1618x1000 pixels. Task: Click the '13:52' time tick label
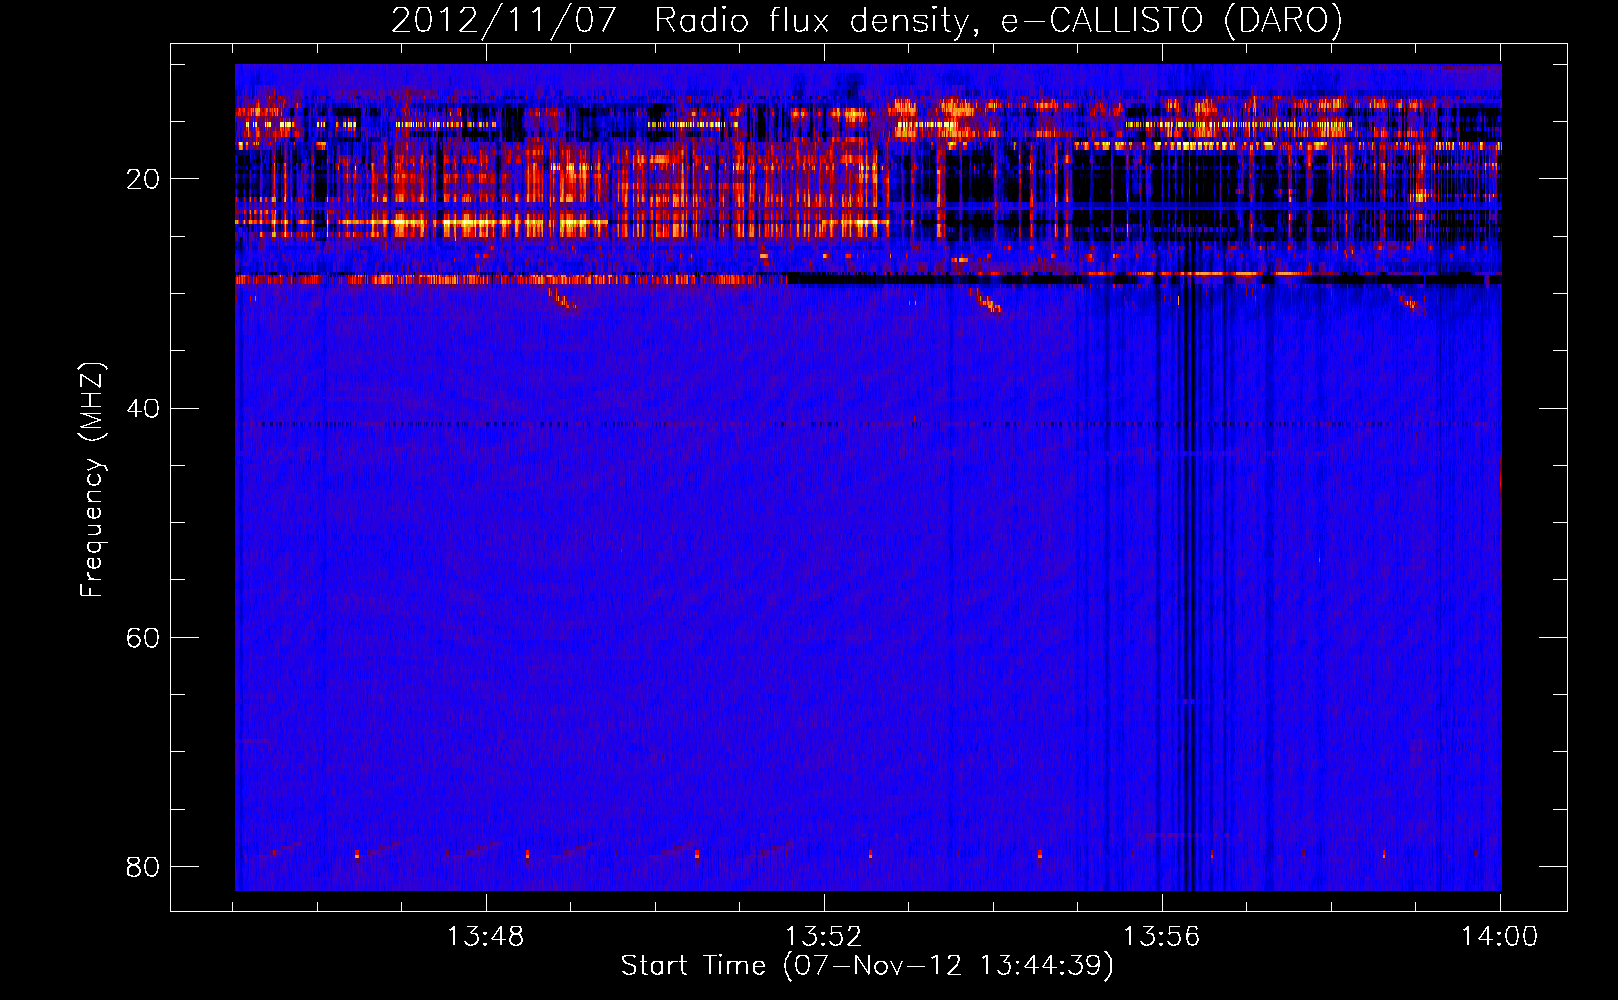click(823, 937)
